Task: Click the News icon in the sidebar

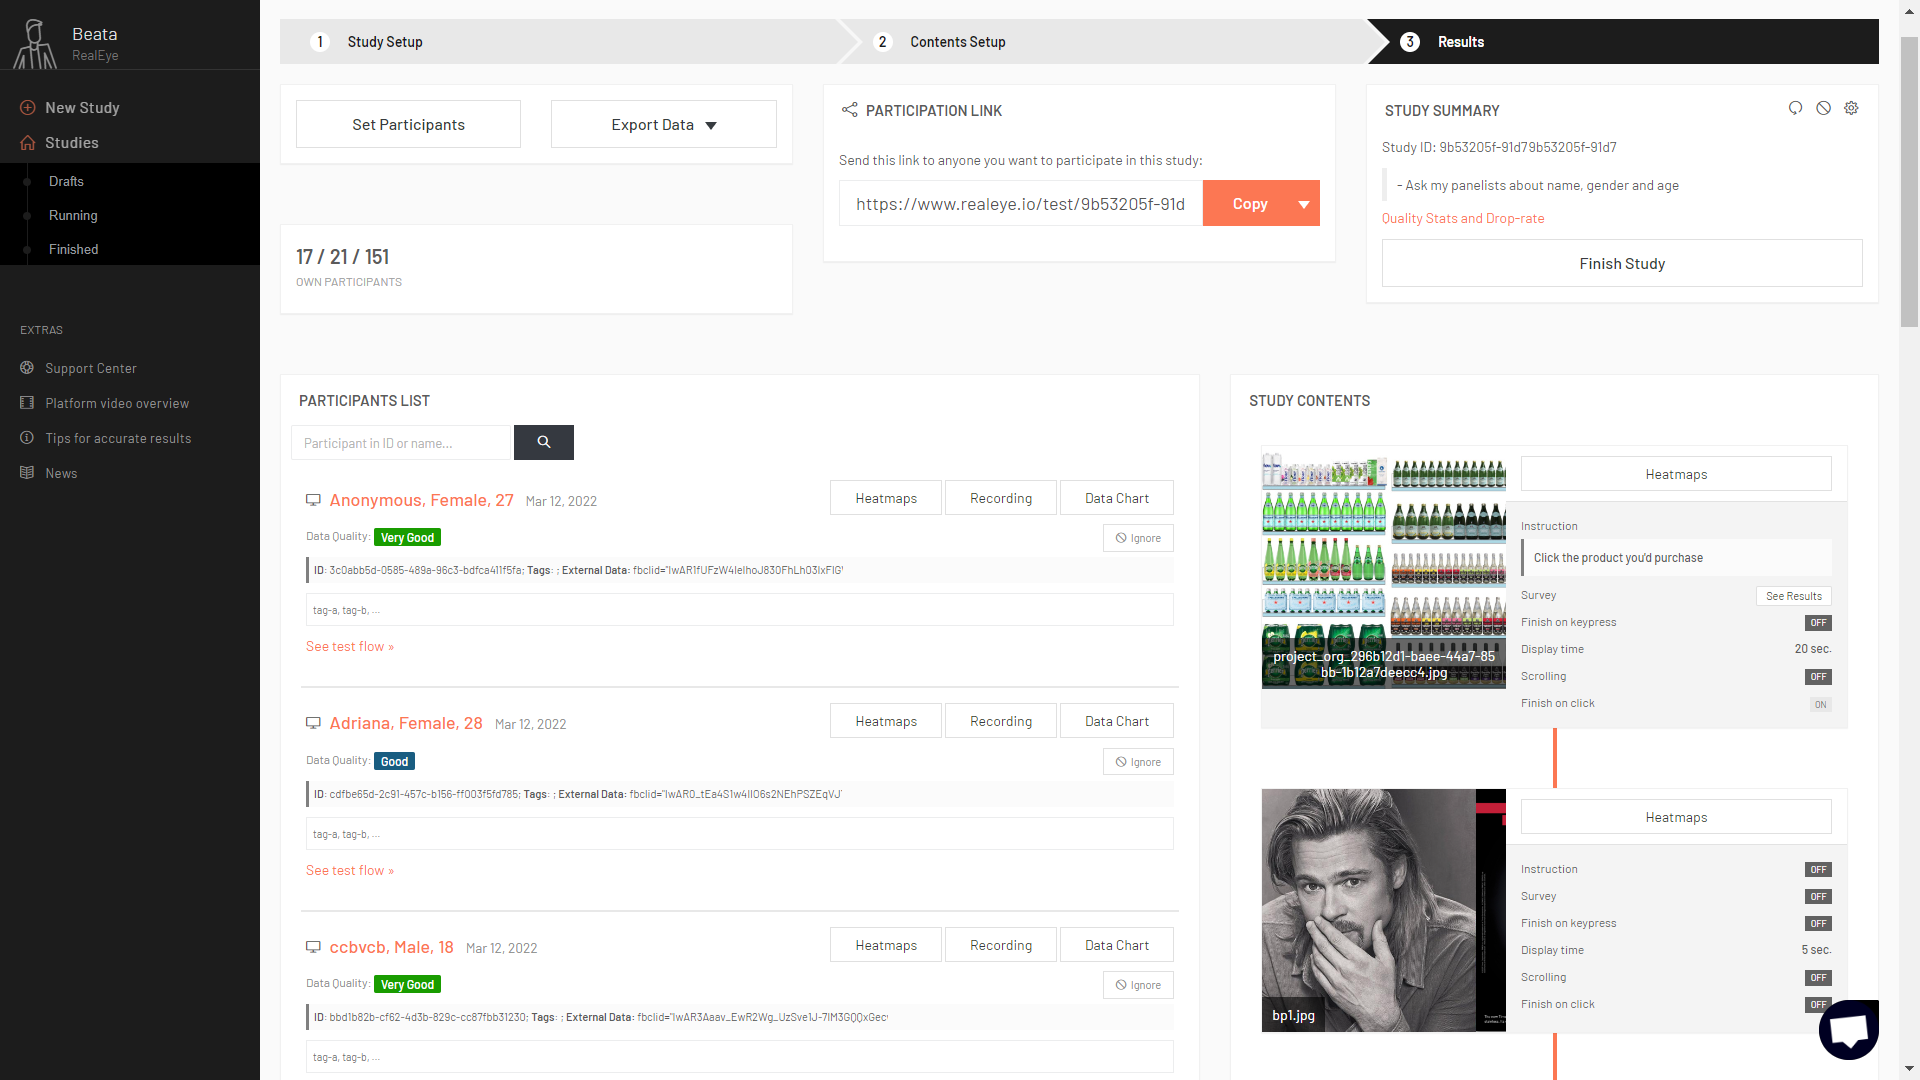Action: point(28,472)
